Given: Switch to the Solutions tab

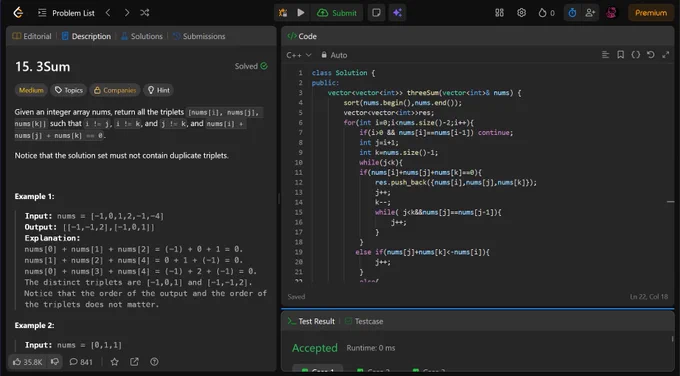Looking at the screenshot, I should pos(141,36).
